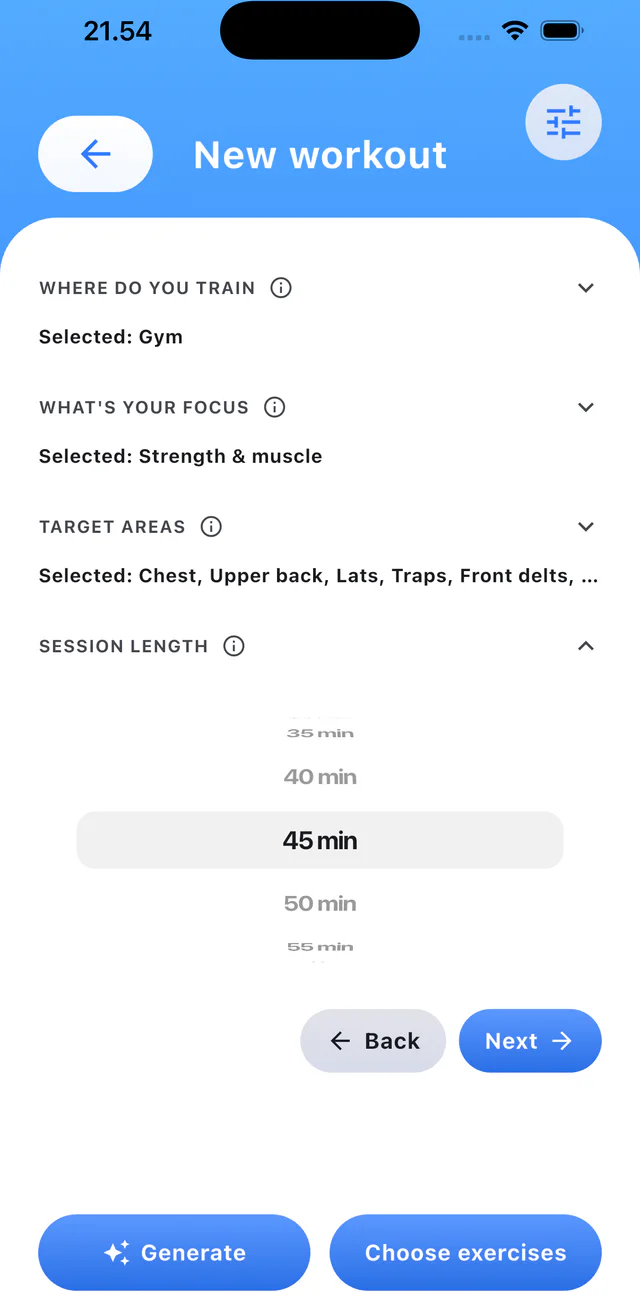640x1312 pixels.
Task: Select 40 min in the picker
Action: (x=320, y=777)
